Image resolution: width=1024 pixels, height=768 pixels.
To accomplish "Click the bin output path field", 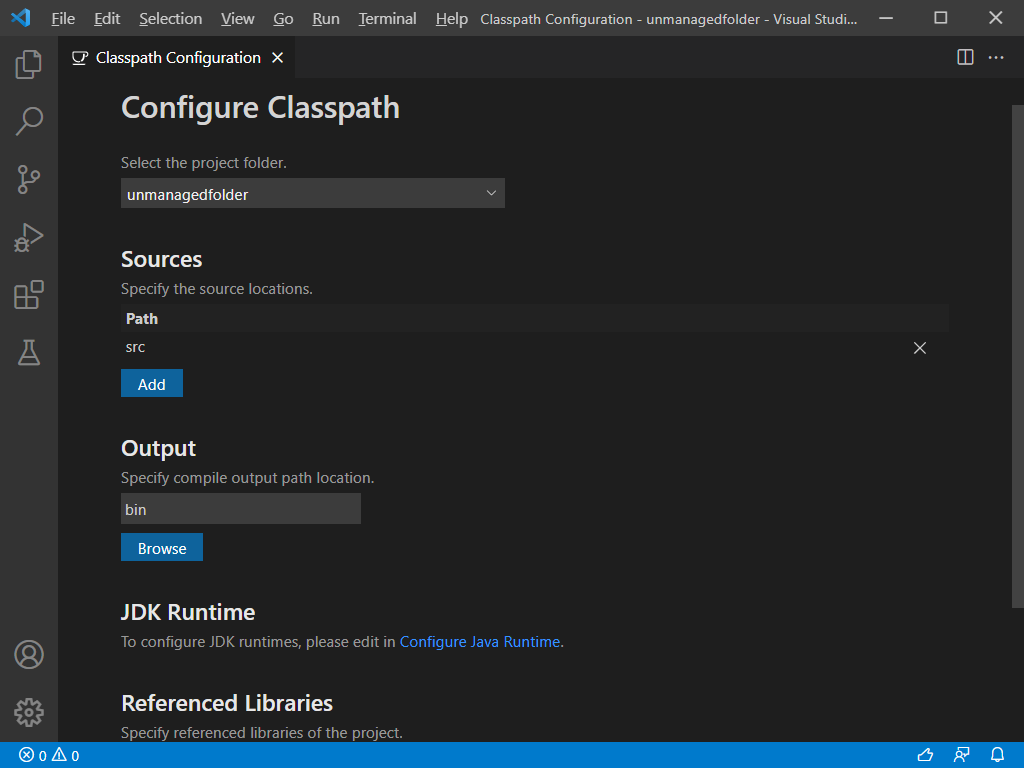I will (240, 508).
